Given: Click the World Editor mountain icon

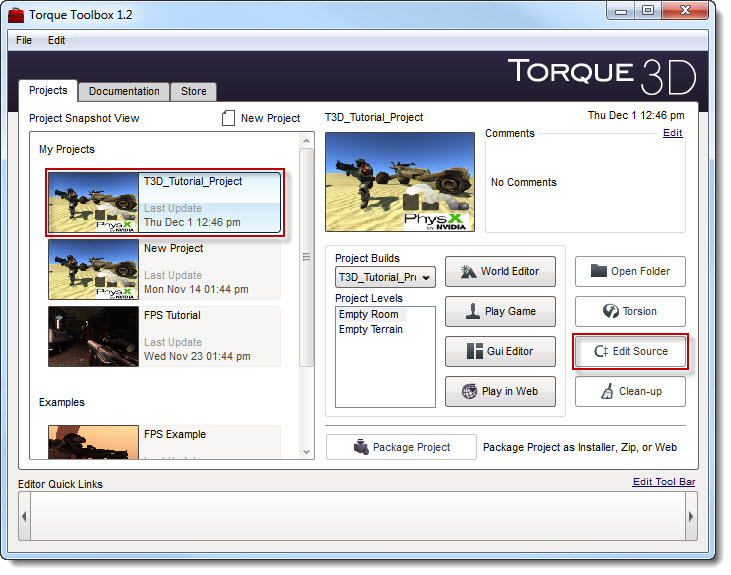Looking at the screenshot, I should point(468,271).
